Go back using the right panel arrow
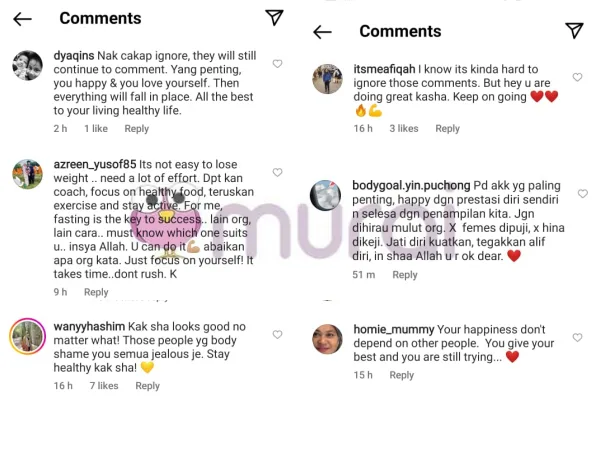This screenshot has height=450, width=600. (322, 32)
